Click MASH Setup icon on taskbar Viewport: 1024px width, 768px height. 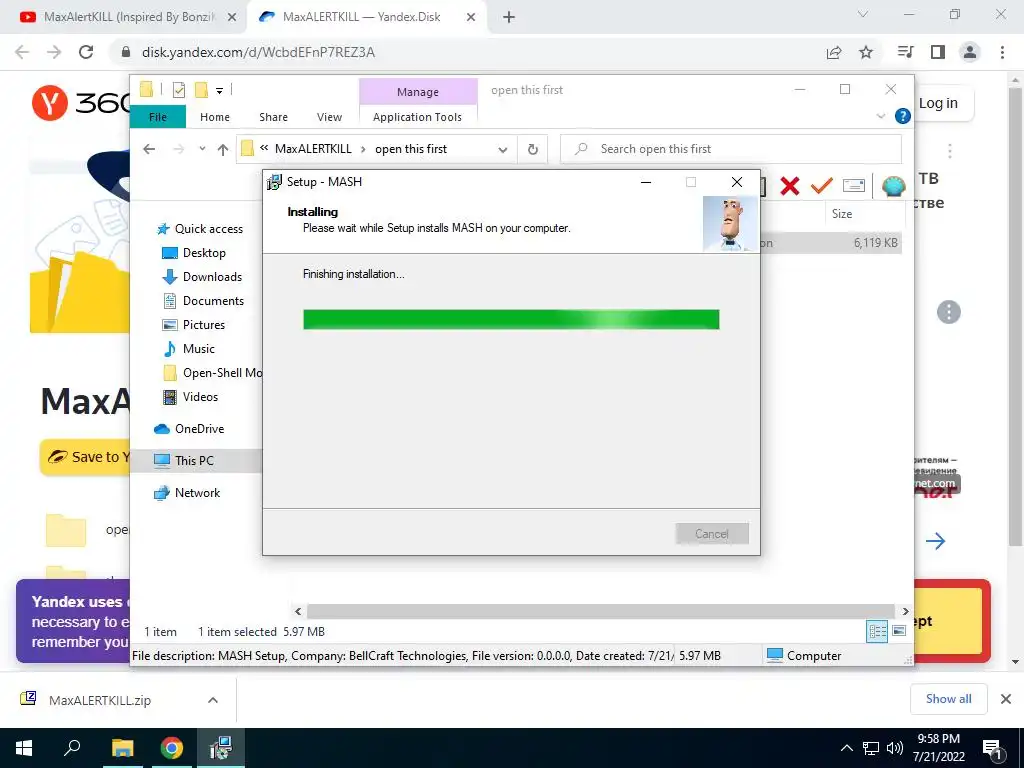click(221, 748)
